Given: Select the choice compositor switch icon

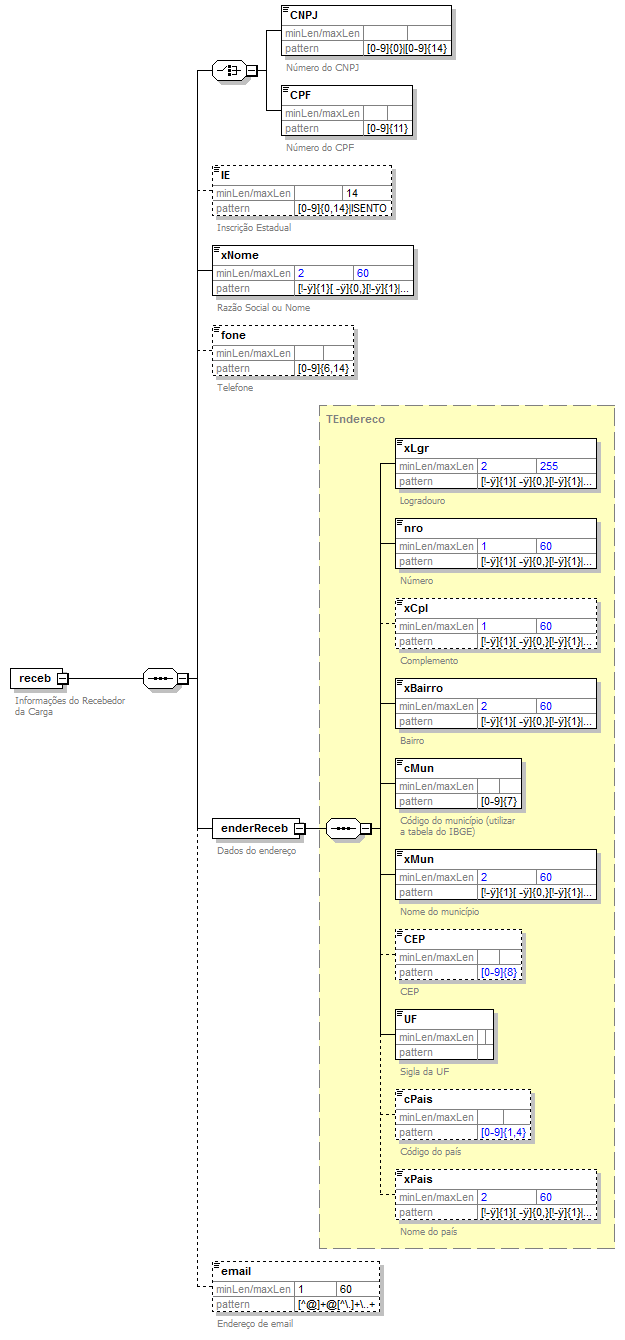Looking at the screenshot, I should 229,70.
